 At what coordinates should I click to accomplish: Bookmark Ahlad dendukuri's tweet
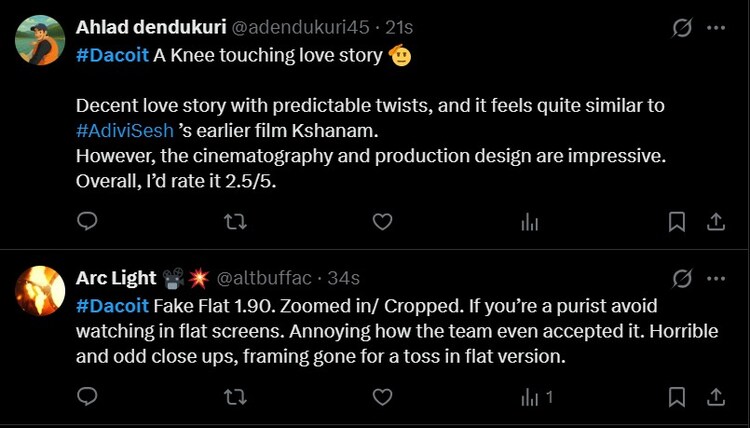pyautogui.click(x=677, y=222)
